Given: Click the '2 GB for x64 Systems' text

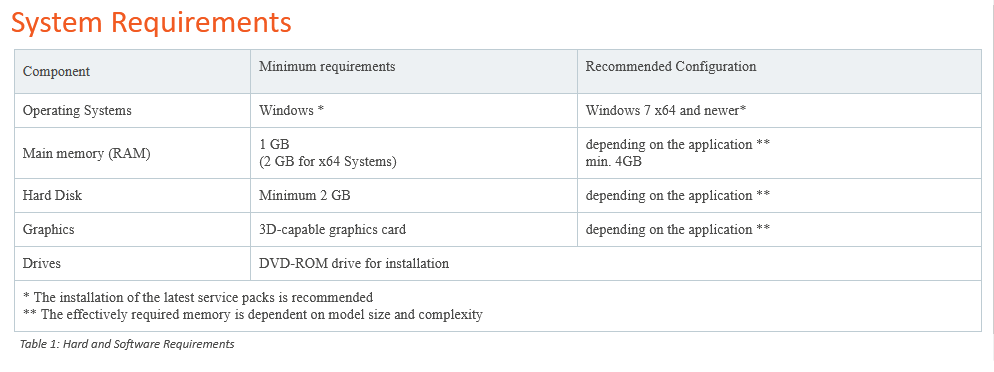Looking at the screenshot, I should [x=328, y=162].
